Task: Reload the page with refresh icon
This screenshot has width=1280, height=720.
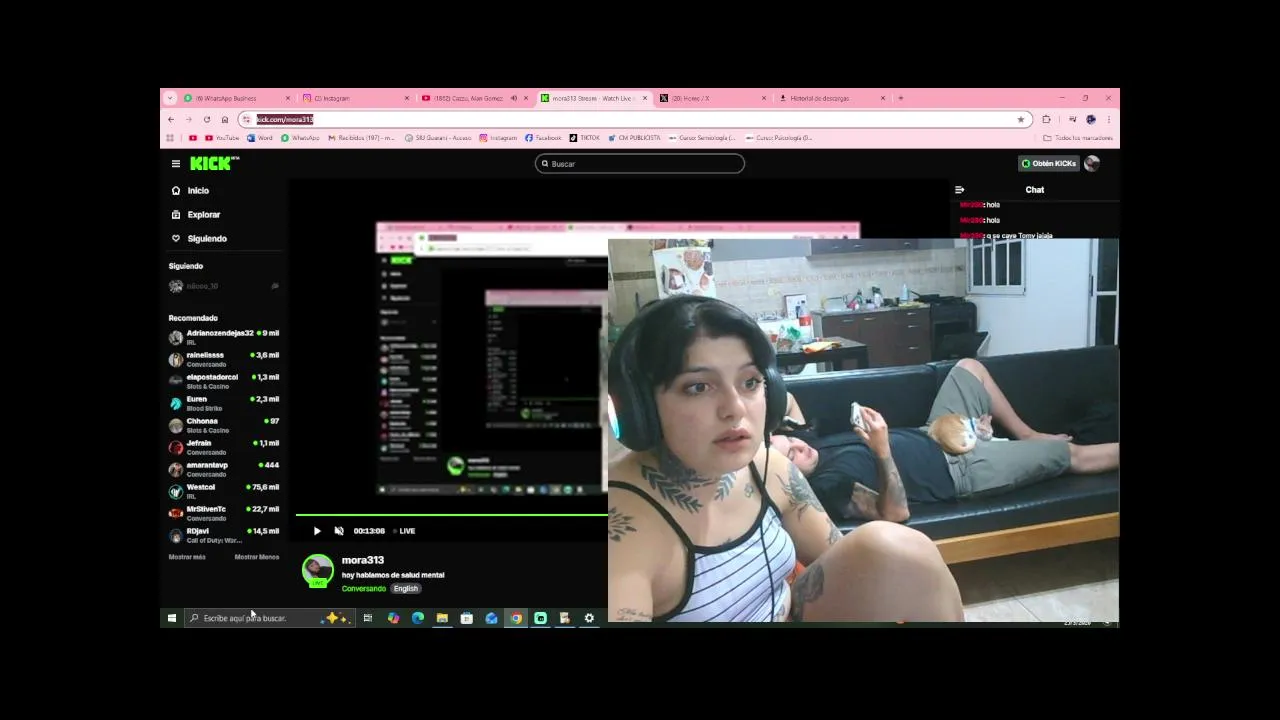Action: [207, 119]
